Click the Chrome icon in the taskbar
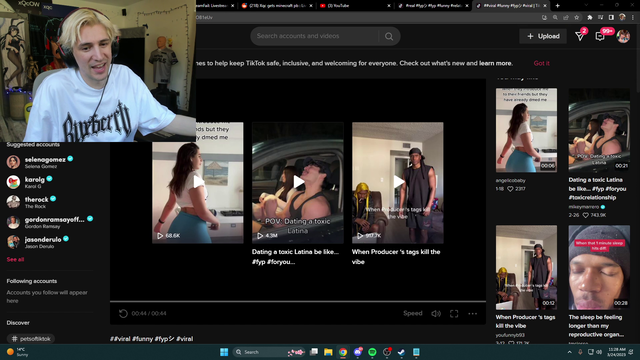 (343, 352)
